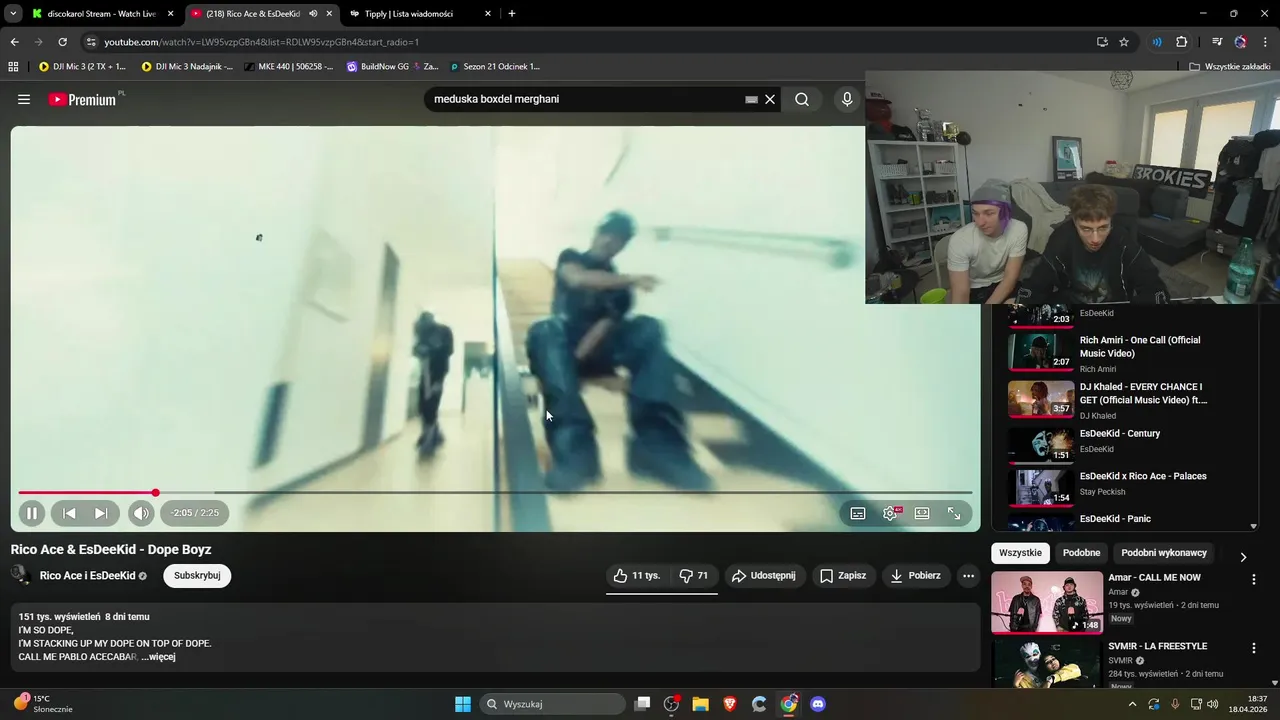This screenshot has width=1280, height=720.
Task: Expand description with '...więcej'
Action: pos(158,657)
